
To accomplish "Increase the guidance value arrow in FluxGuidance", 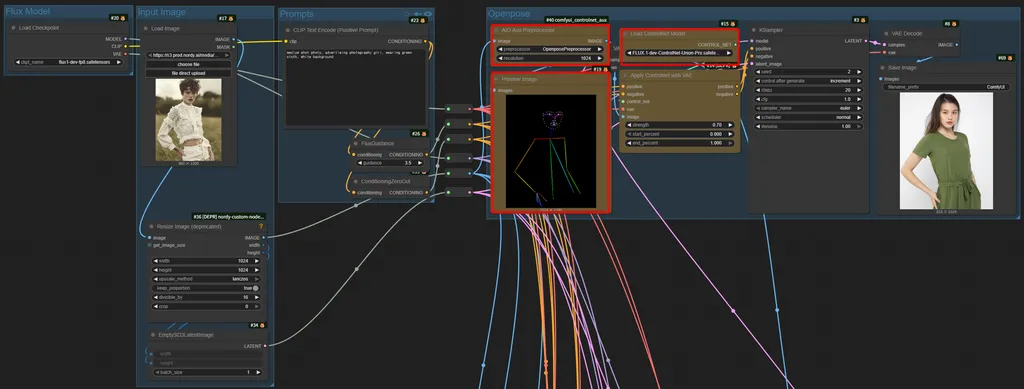I will (x=419, y=163).
